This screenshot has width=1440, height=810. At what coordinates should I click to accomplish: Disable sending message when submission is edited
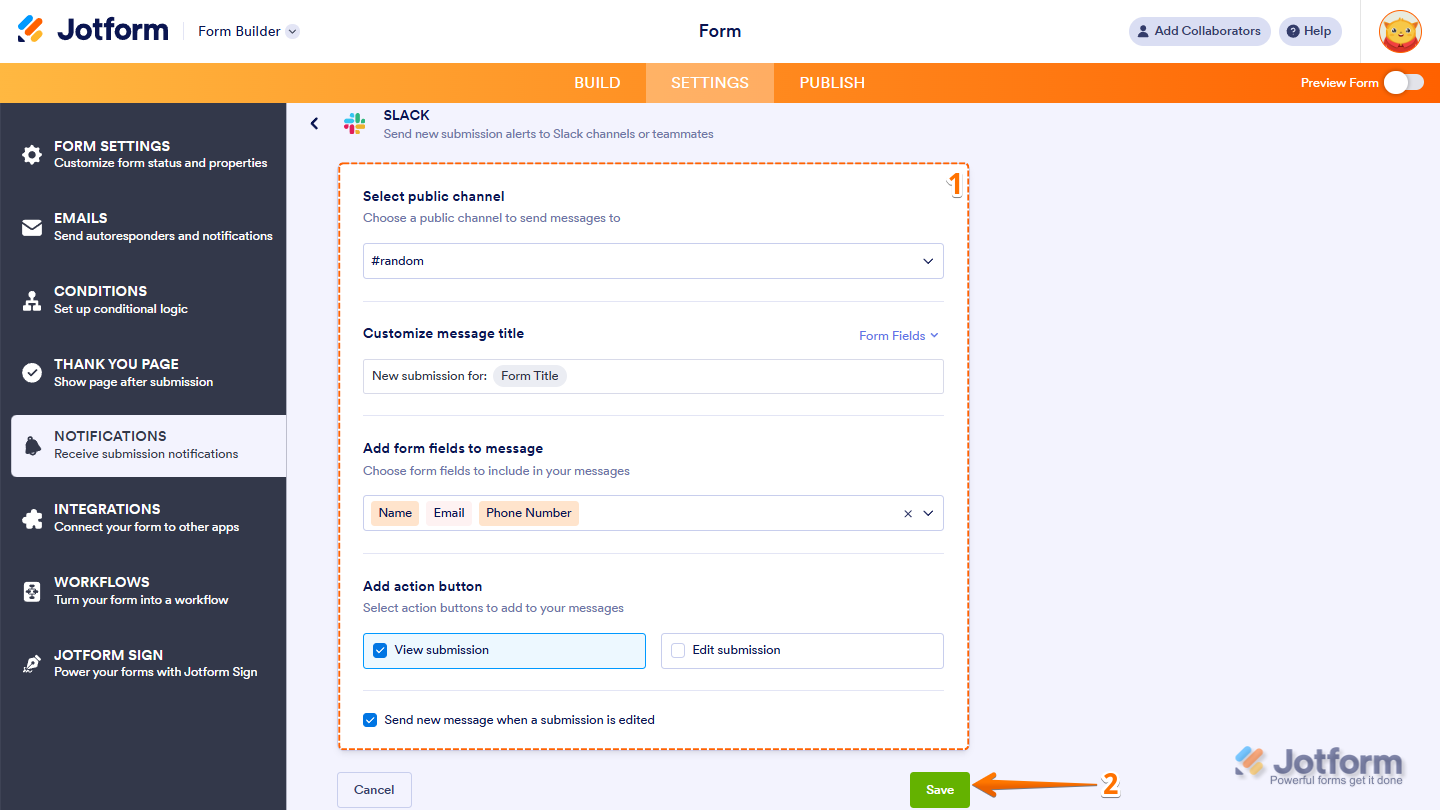pyautogui.click(x=370, y=719)
